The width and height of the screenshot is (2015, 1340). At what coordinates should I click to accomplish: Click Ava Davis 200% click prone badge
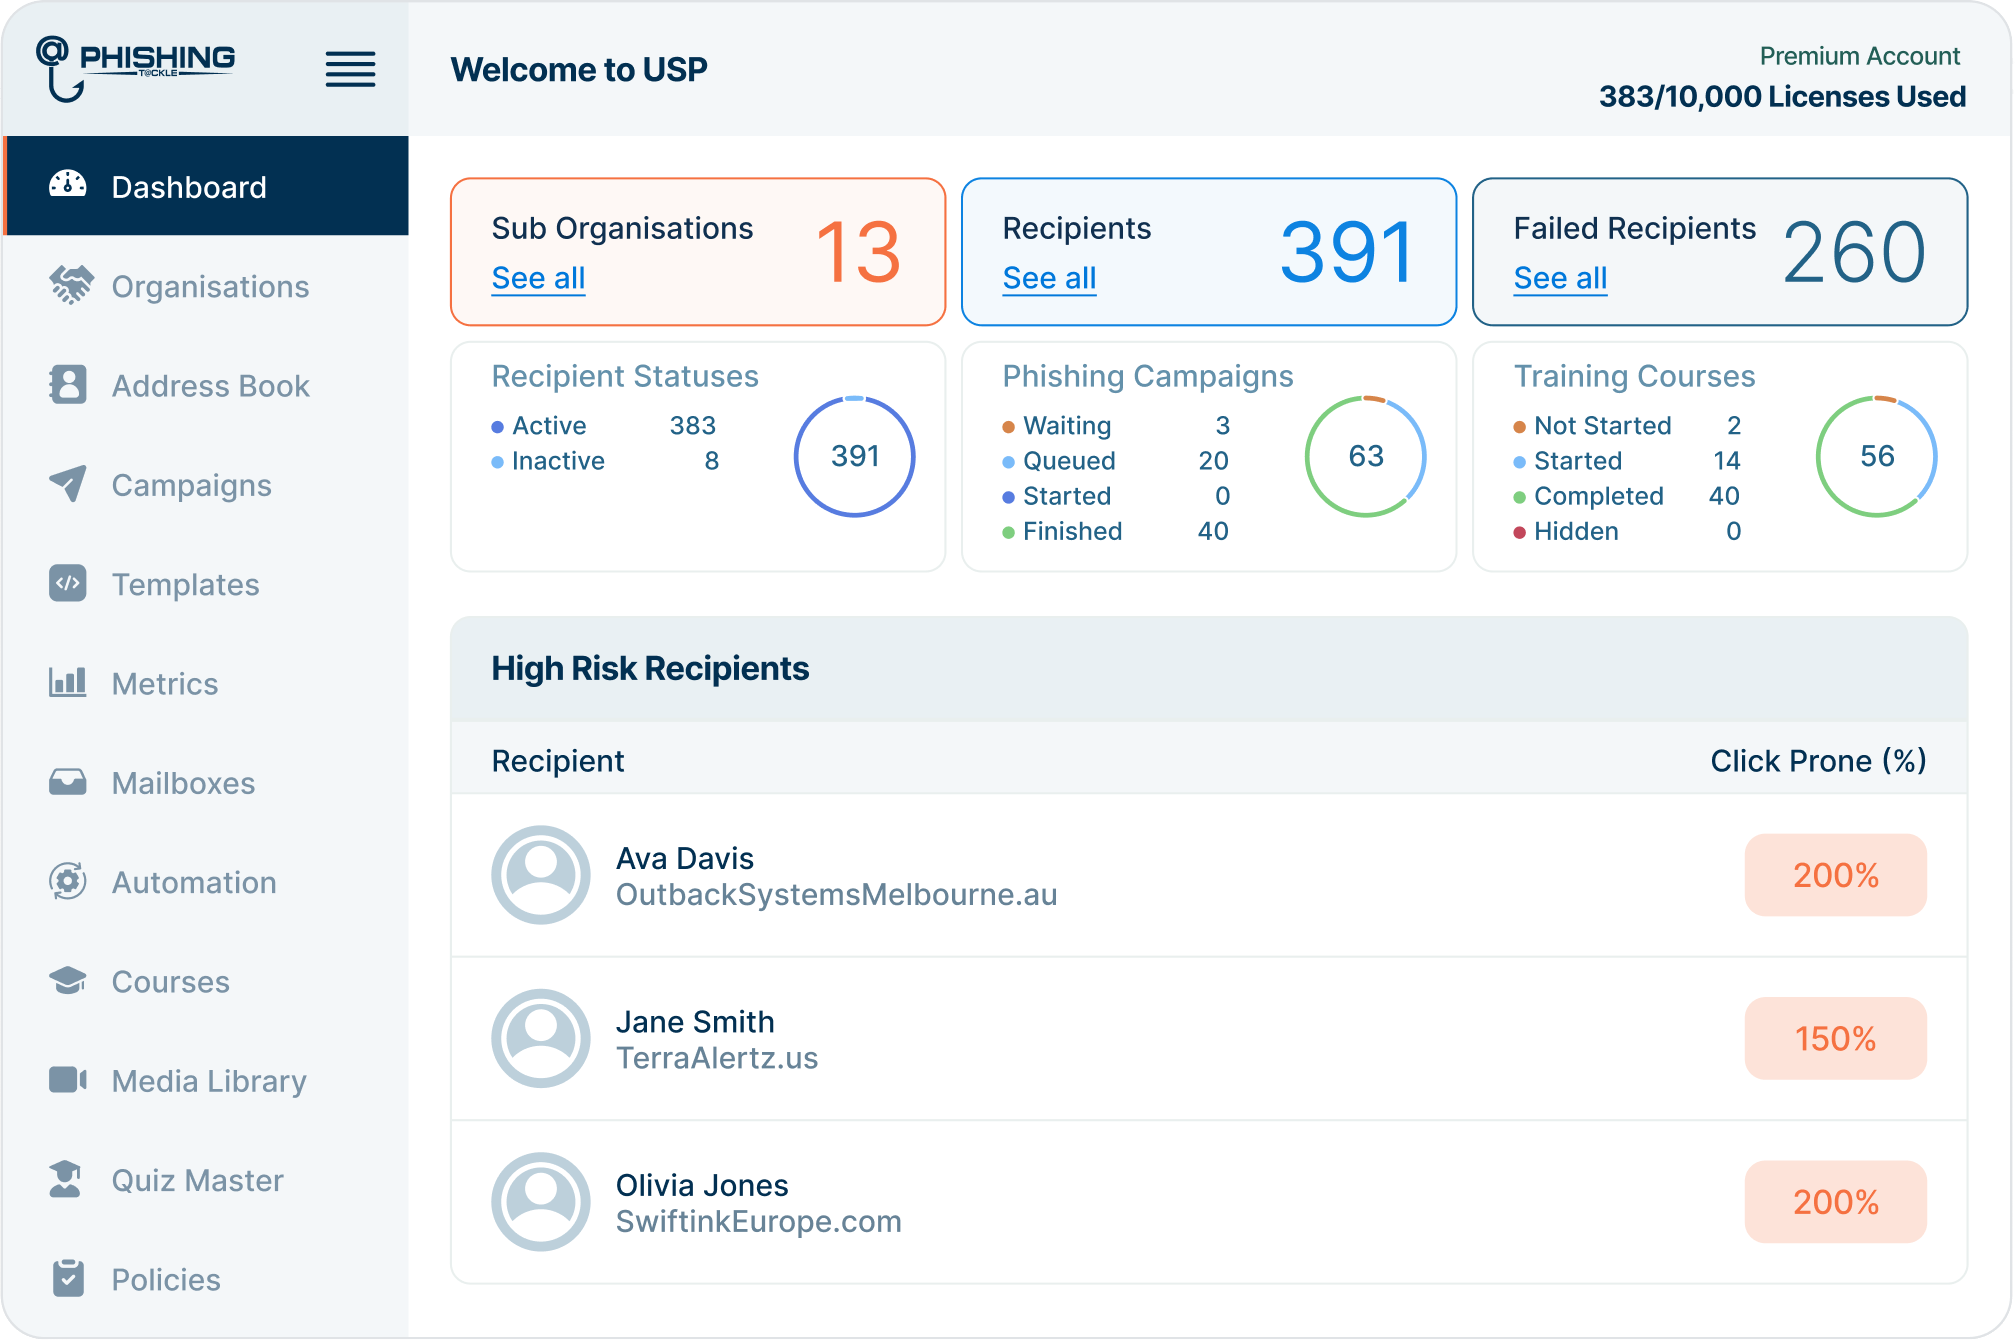pos(1835,875)
